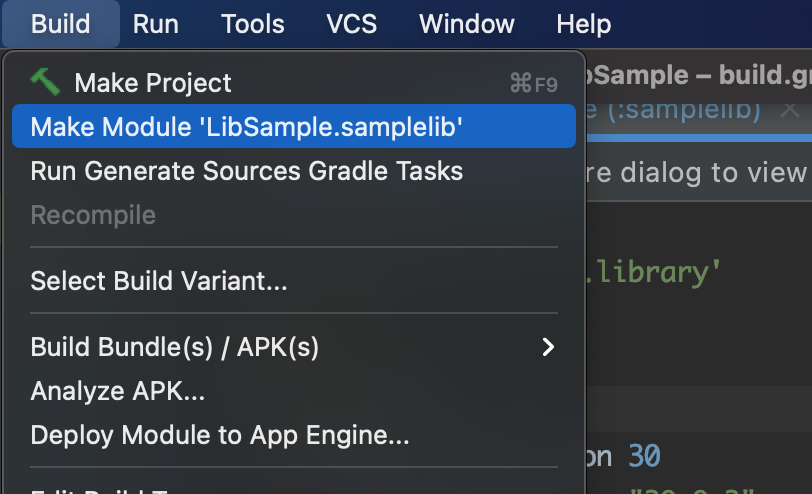
Task: Close the (:samplelib) editor tab
Action: (x=790, y=109)
